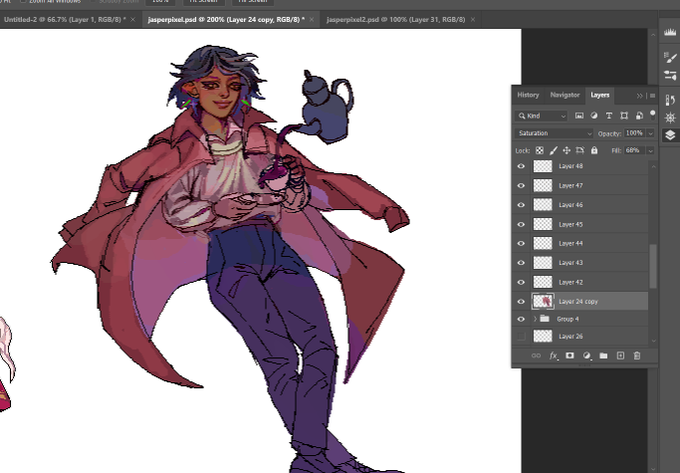Open the Navigator ship-wheel icon in dock
This screenshot has width=680, height=473.
(670, 117)
